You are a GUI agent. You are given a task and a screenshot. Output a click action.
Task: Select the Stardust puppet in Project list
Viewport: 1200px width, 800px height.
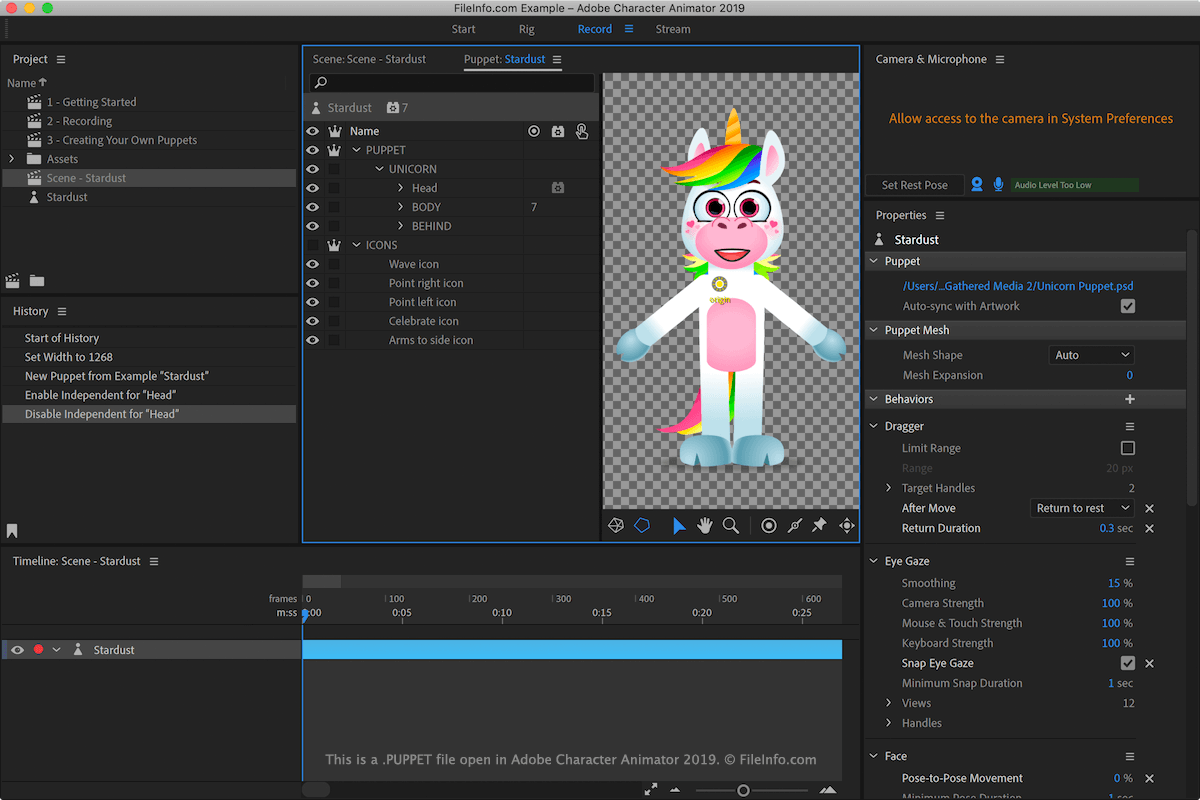[67, 197]
